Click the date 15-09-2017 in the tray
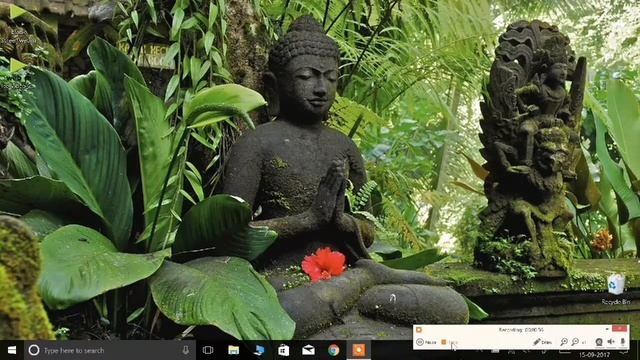This screenshot has height=360, width=640. click(x=594, y=355)
